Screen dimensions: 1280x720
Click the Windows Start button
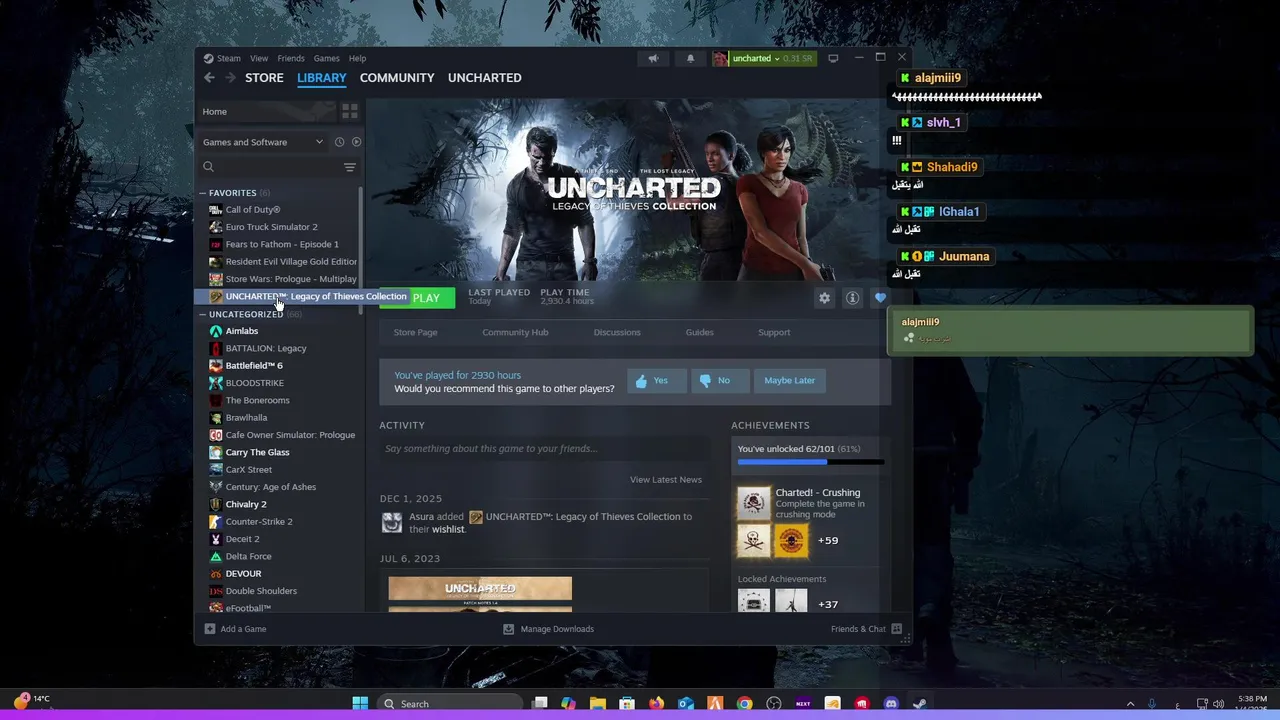click(x=360, y=704)
